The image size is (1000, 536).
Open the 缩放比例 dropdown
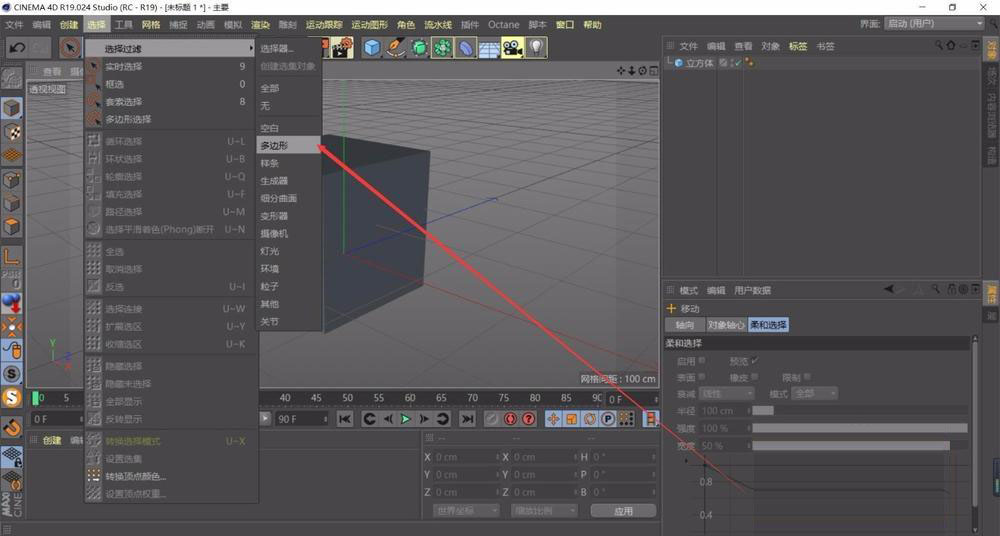[544, 510]
